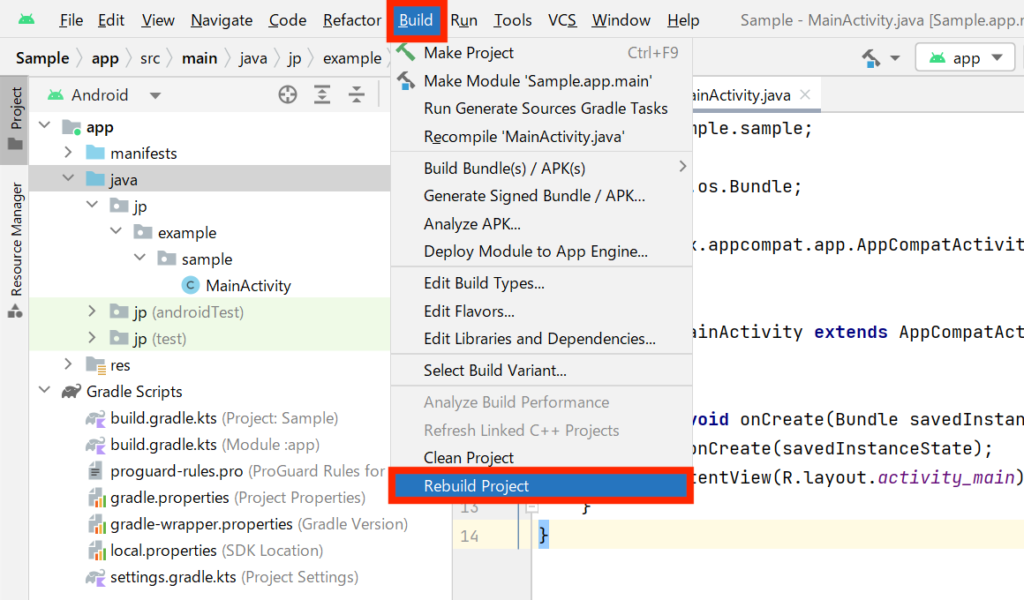Click the locate-file crosshair icon in Project panel
Screen dimensions: 1024x600
point(287,95)
